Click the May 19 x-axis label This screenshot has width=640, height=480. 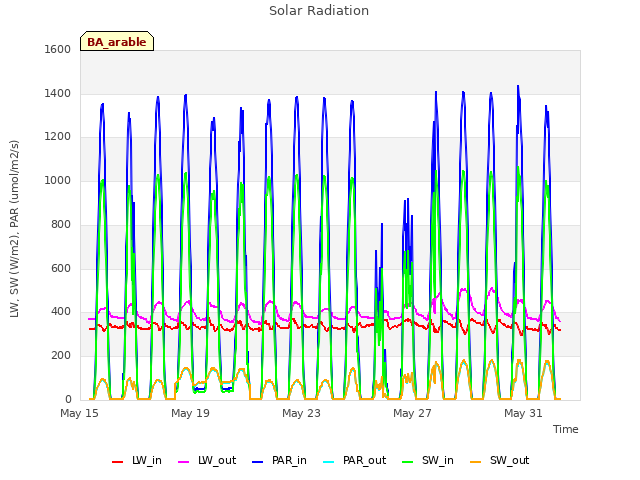190,413
